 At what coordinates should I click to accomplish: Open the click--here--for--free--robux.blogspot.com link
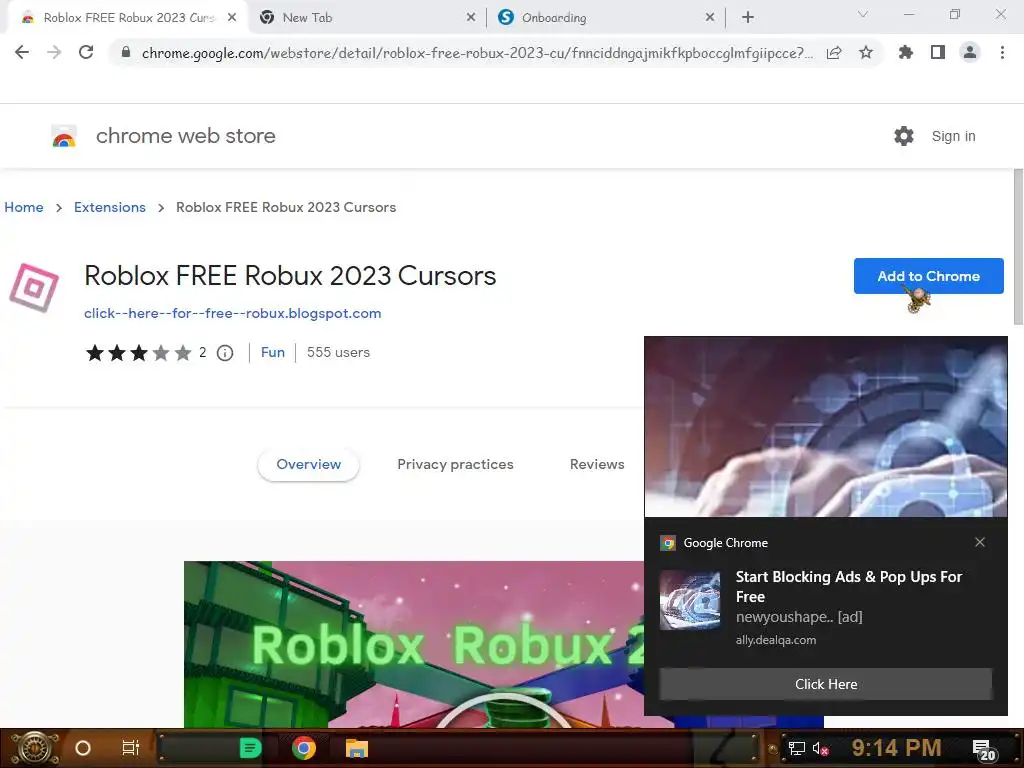tap(232, 313)
